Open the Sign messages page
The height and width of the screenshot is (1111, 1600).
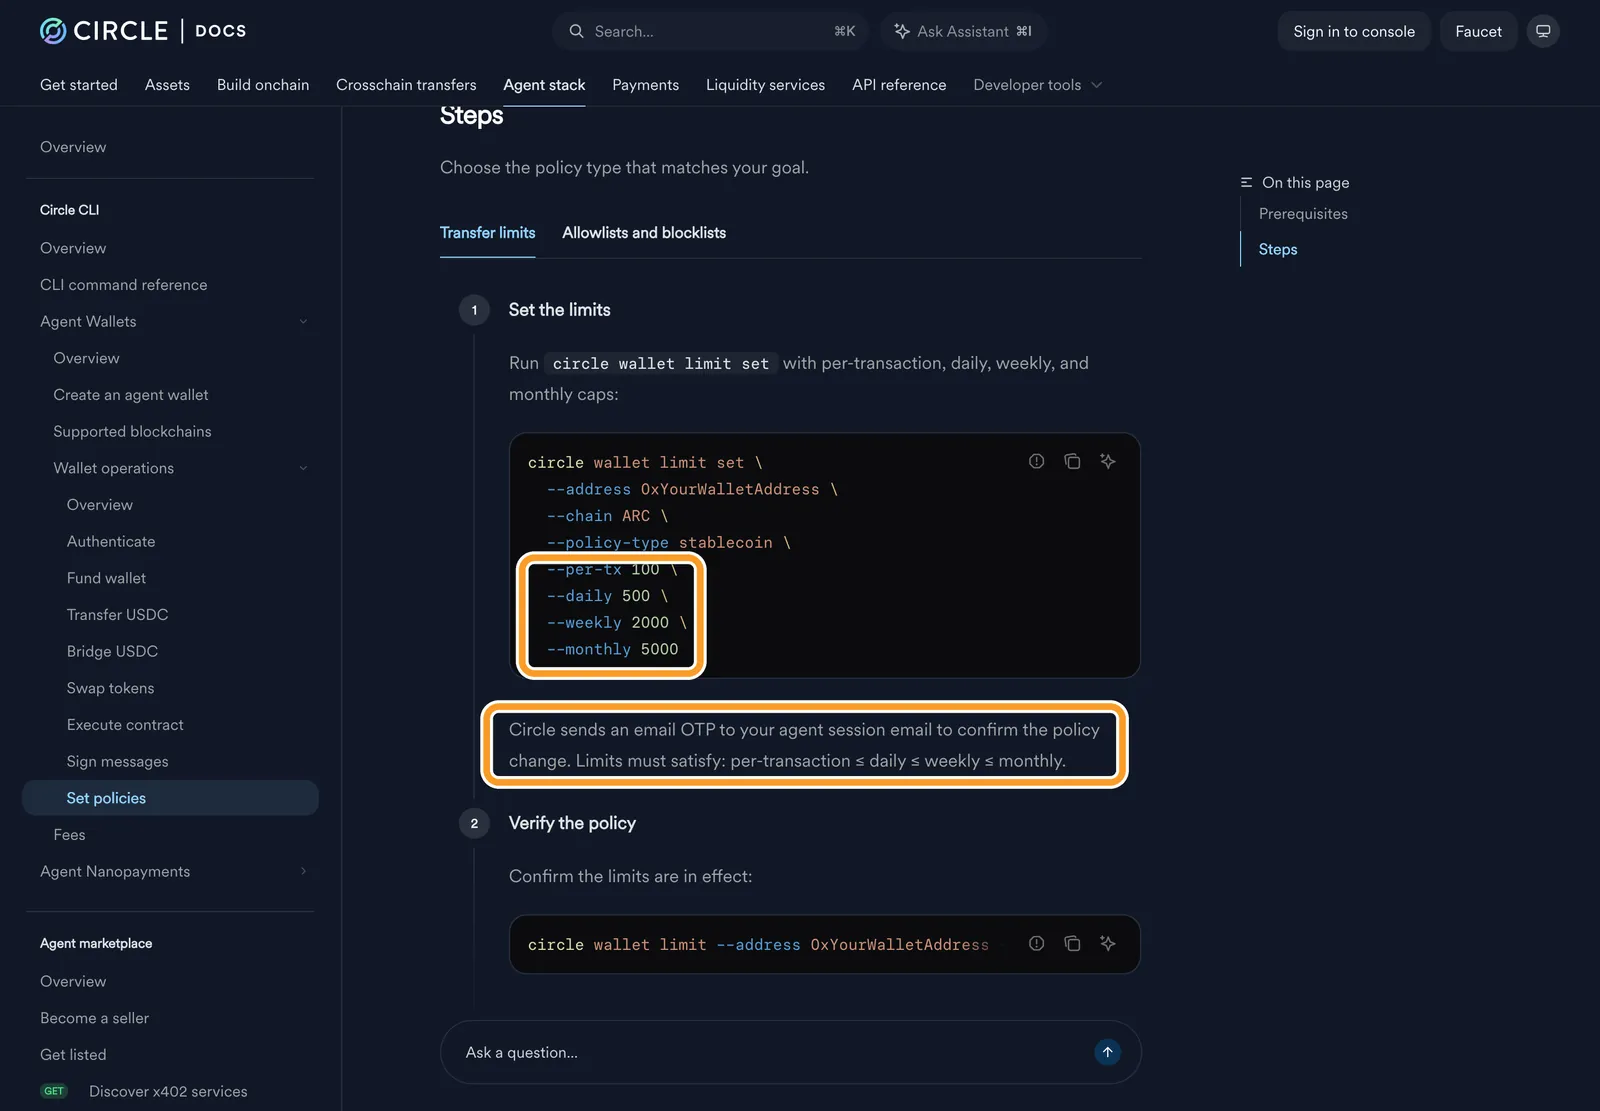[117, 761]
